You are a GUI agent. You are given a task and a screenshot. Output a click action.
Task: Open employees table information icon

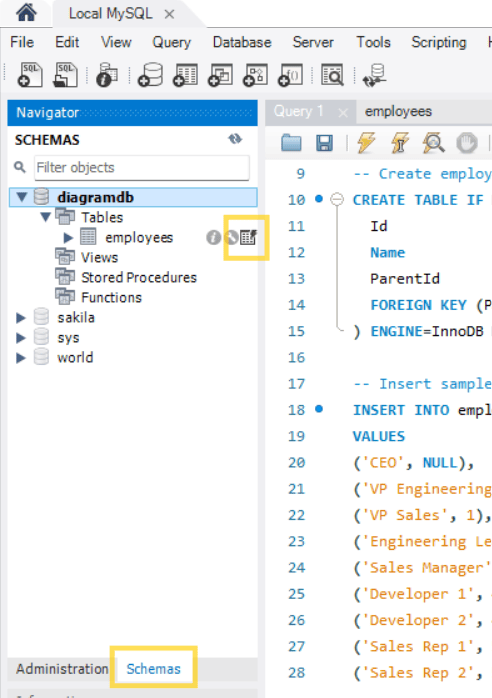213,238
